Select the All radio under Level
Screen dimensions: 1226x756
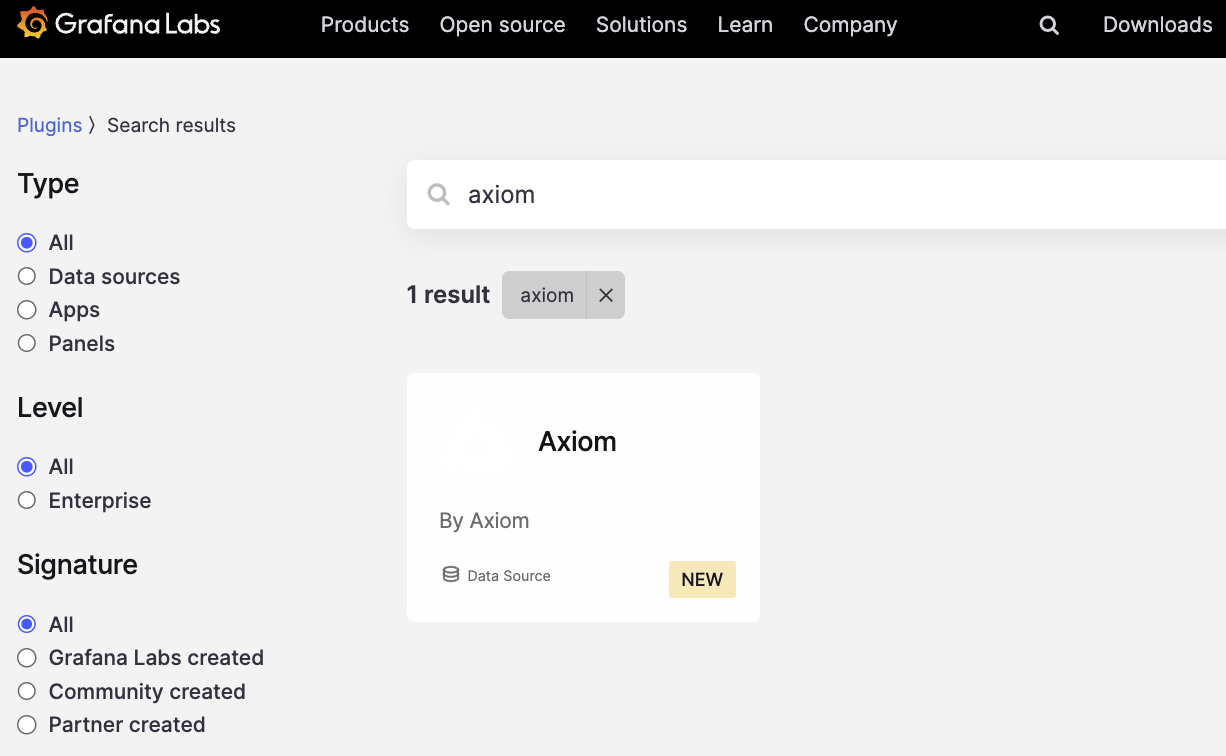point(27,467)
